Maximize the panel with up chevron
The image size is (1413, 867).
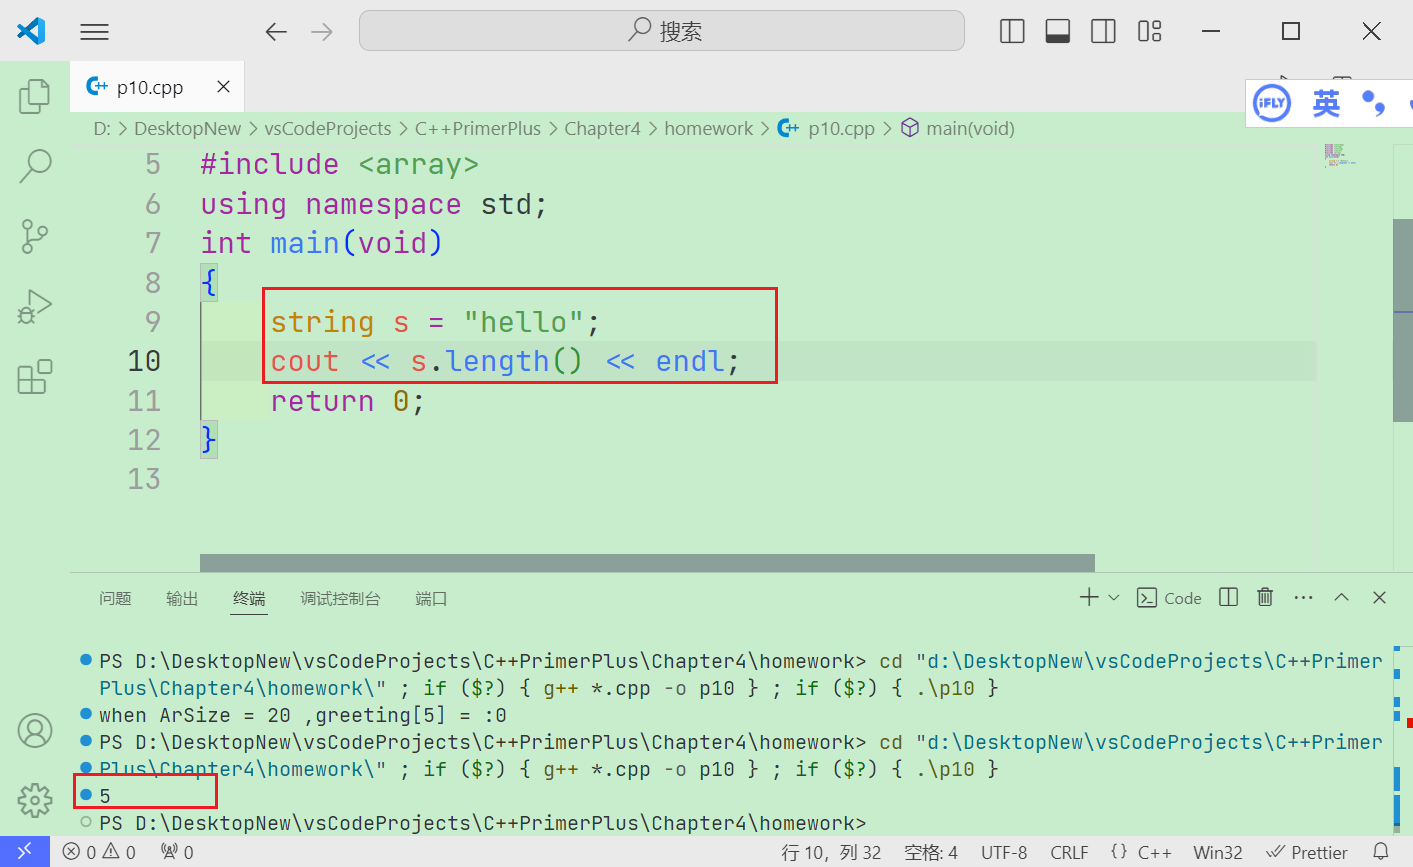coord(1341,597)
